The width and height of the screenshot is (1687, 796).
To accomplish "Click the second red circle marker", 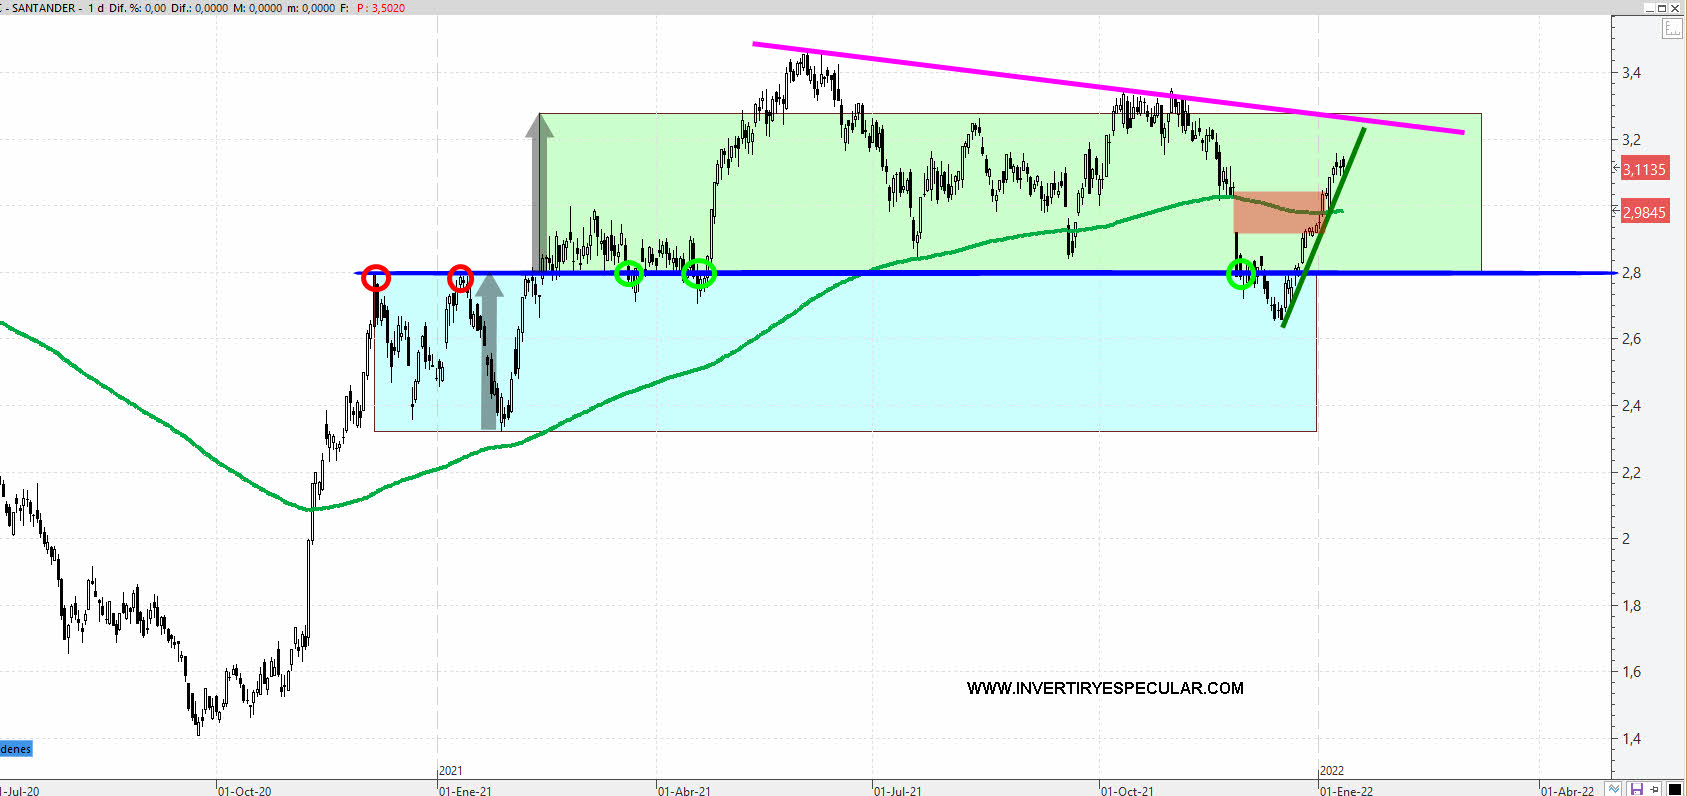I will click(460, 278).
